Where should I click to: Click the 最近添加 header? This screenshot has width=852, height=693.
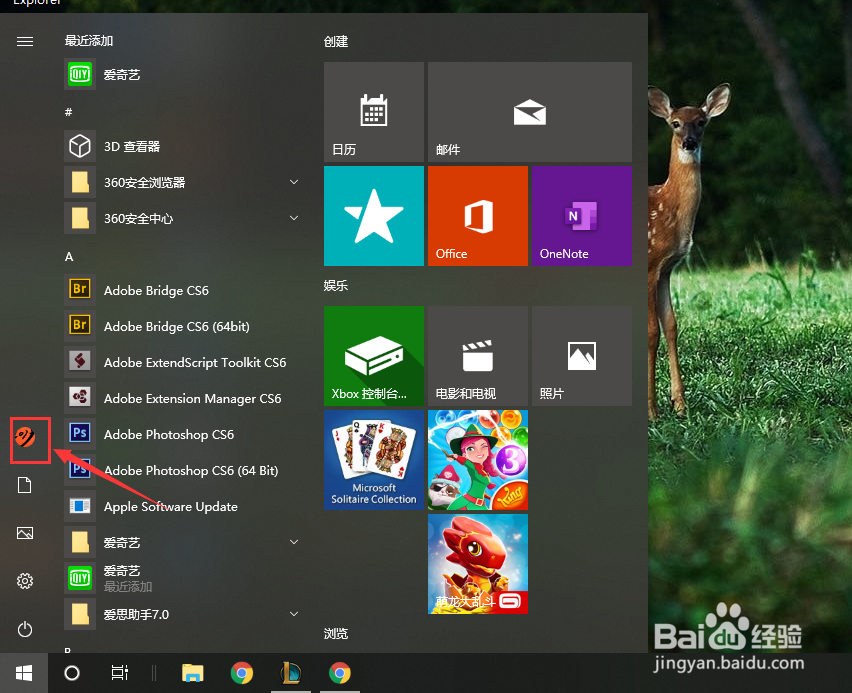[x=89, y=41]
